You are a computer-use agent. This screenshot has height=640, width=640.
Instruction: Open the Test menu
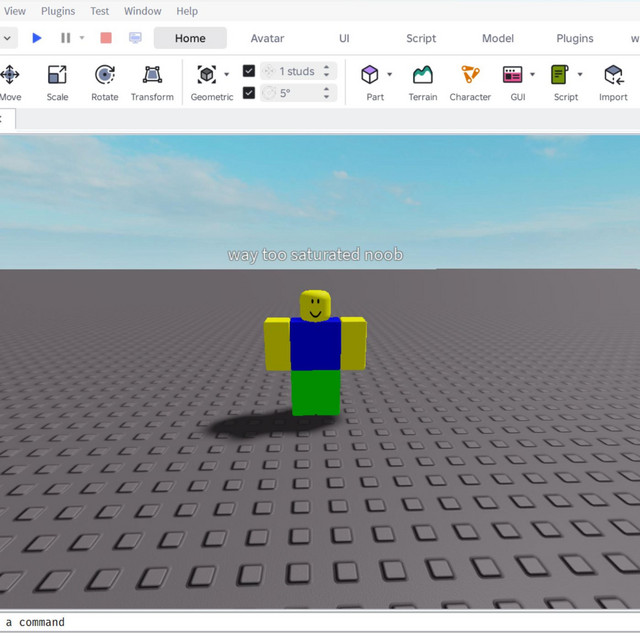pos(100,11)
